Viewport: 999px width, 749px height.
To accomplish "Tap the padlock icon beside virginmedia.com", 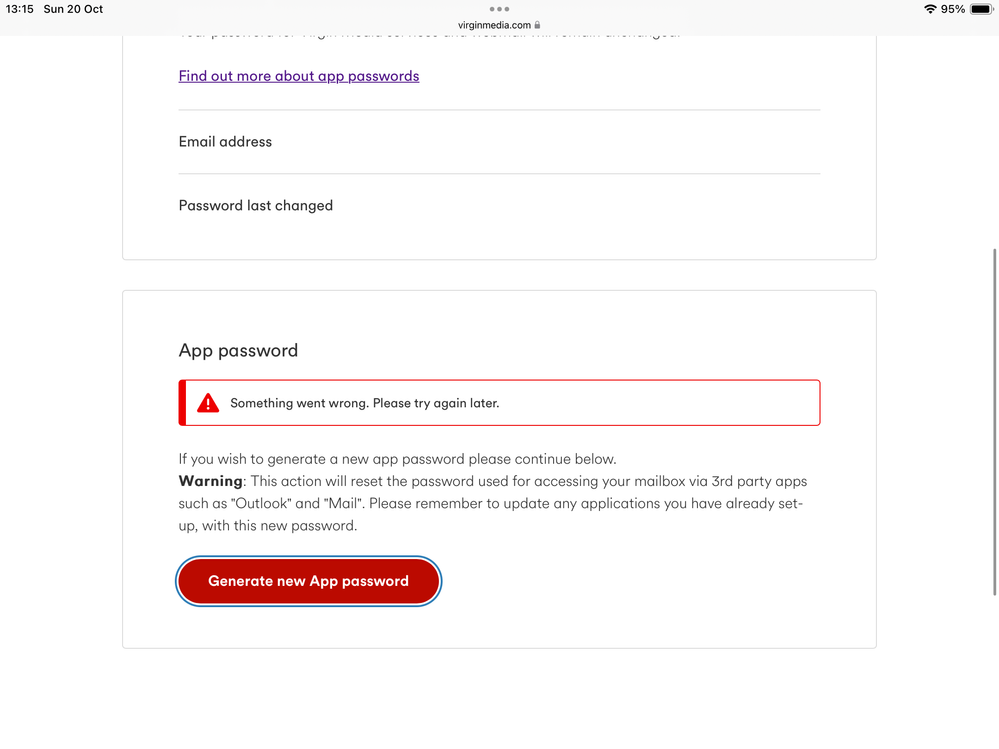I will (537, 25).
